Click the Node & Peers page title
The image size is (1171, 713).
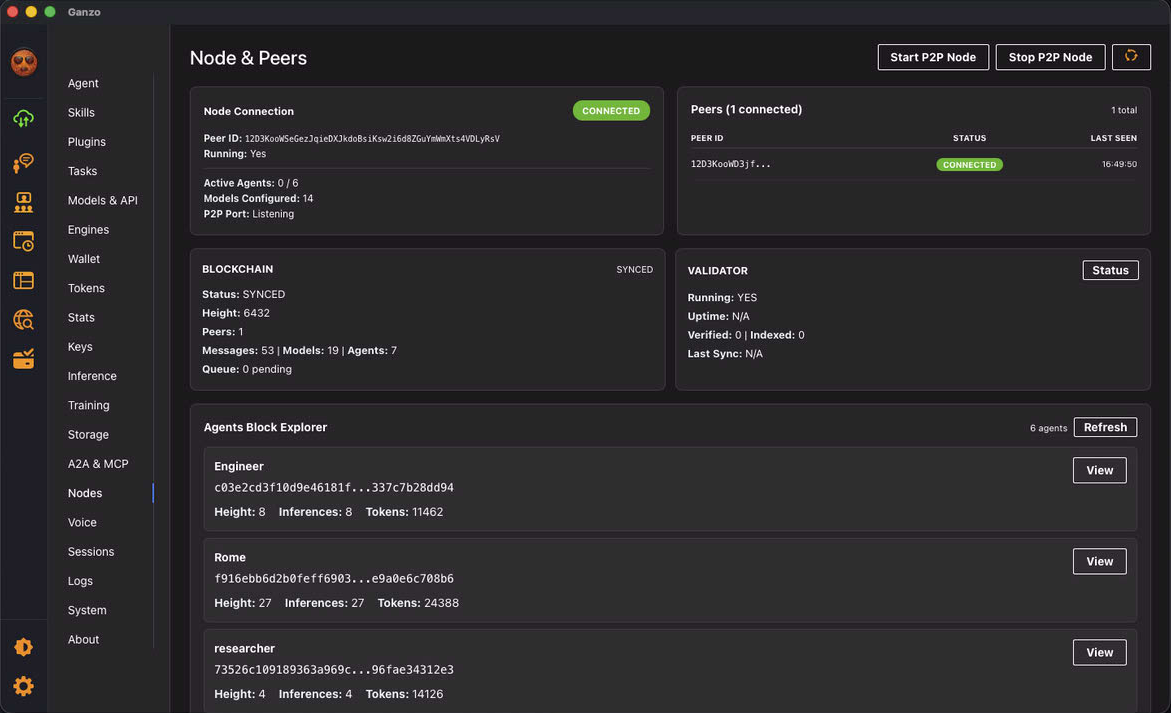pos(248,57)
